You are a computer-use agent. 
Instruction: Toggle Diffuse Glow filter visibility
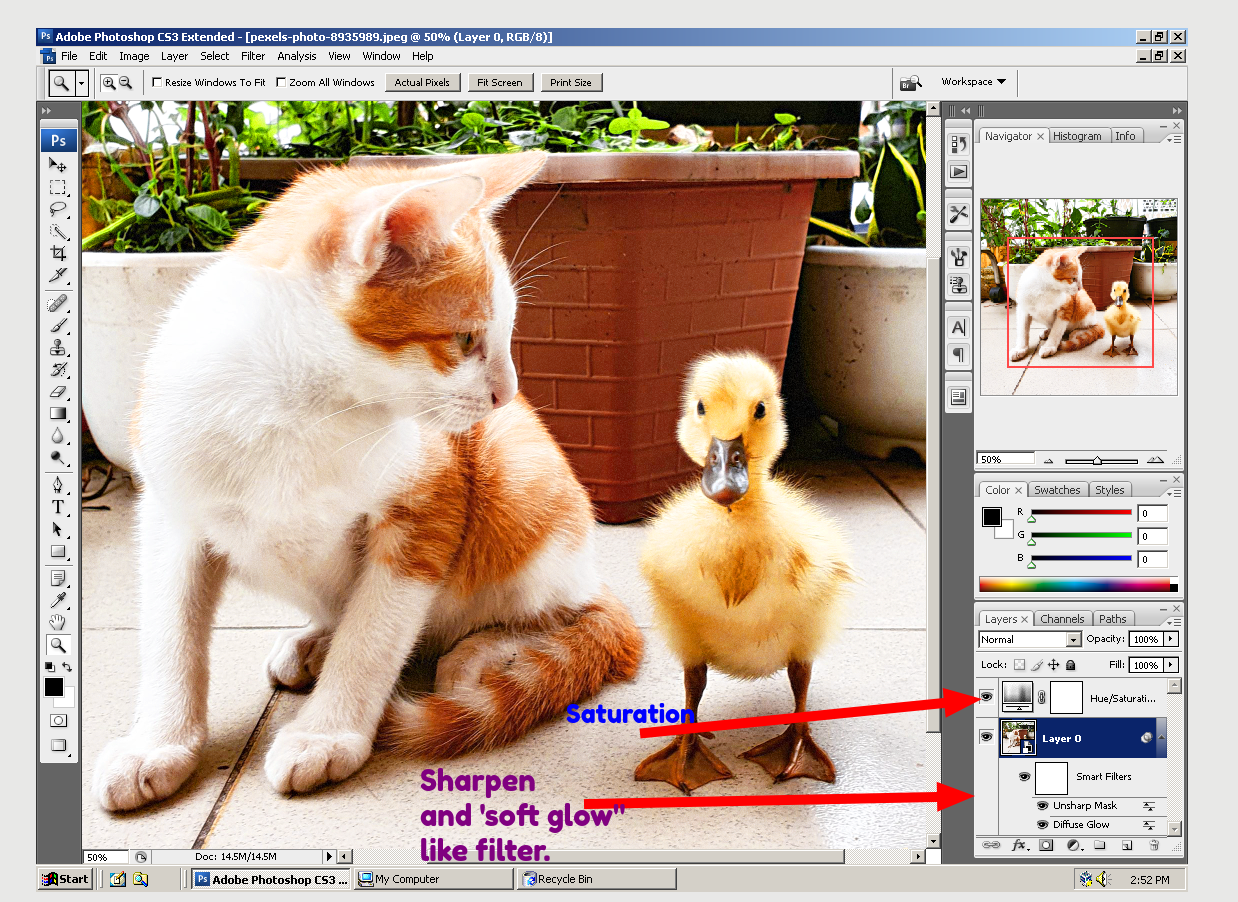[1043, 825]
